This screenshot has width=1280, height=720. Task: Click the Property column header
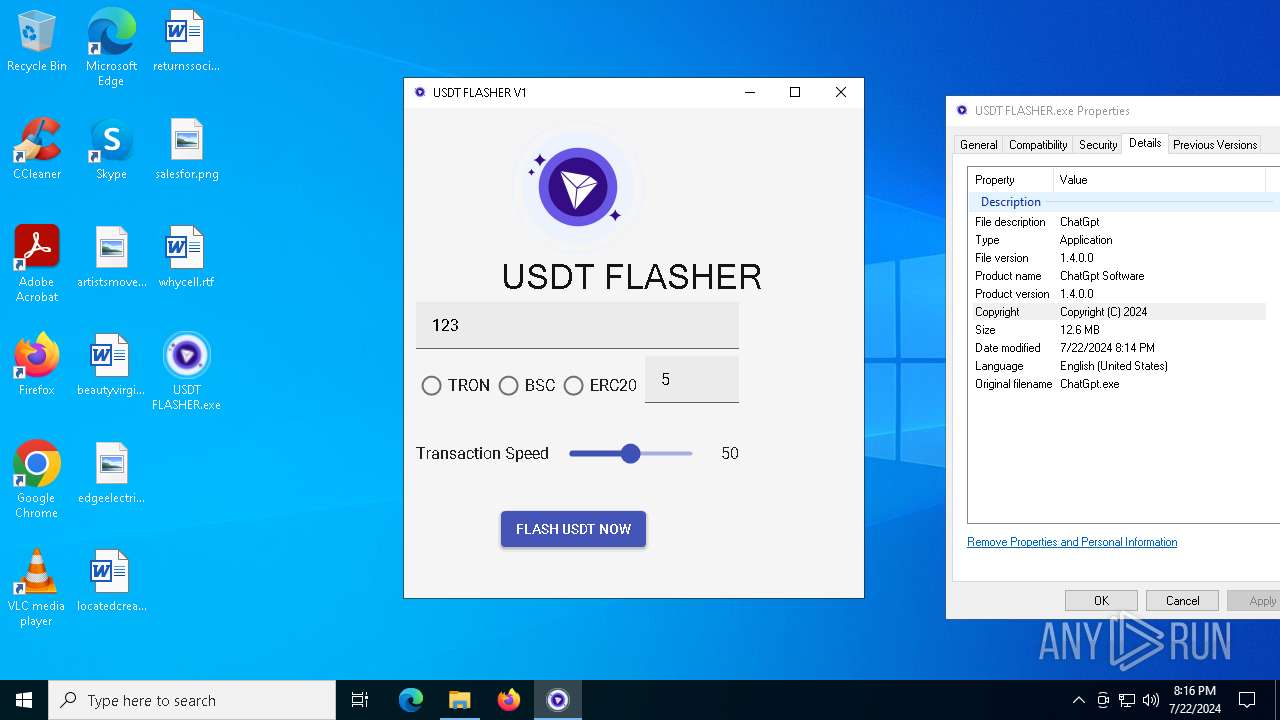click(x=1011, y=180)
